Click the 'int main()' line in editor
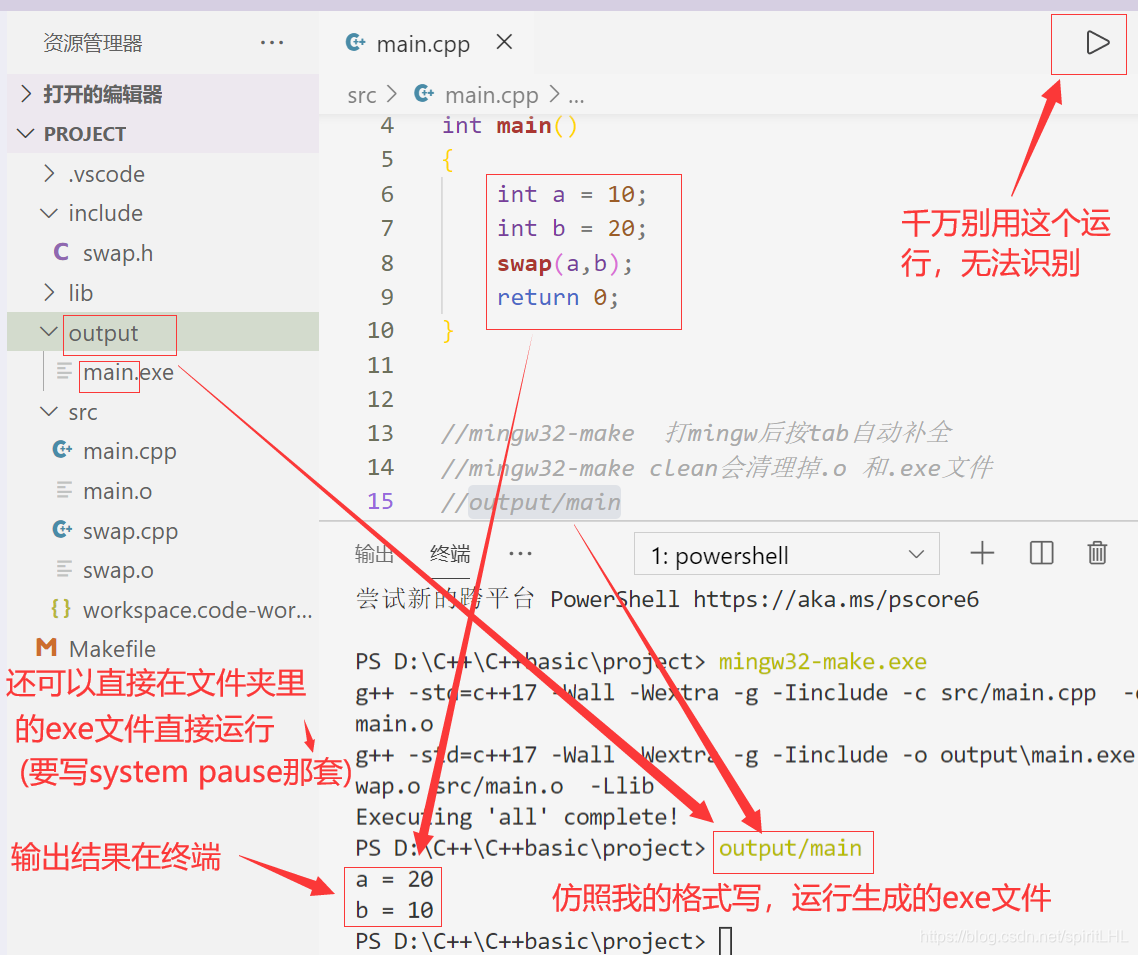The image size is (1138, 955). point(509,126)
